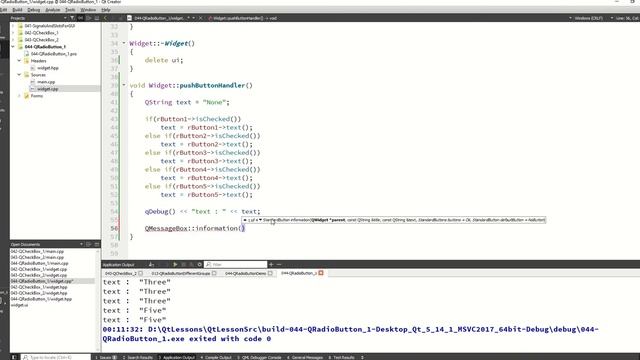Open 042-QCheckBox_1/main.cpp document
Image resolution: width=640 pixels, height=360 pixels.
[x=37, y=251]
